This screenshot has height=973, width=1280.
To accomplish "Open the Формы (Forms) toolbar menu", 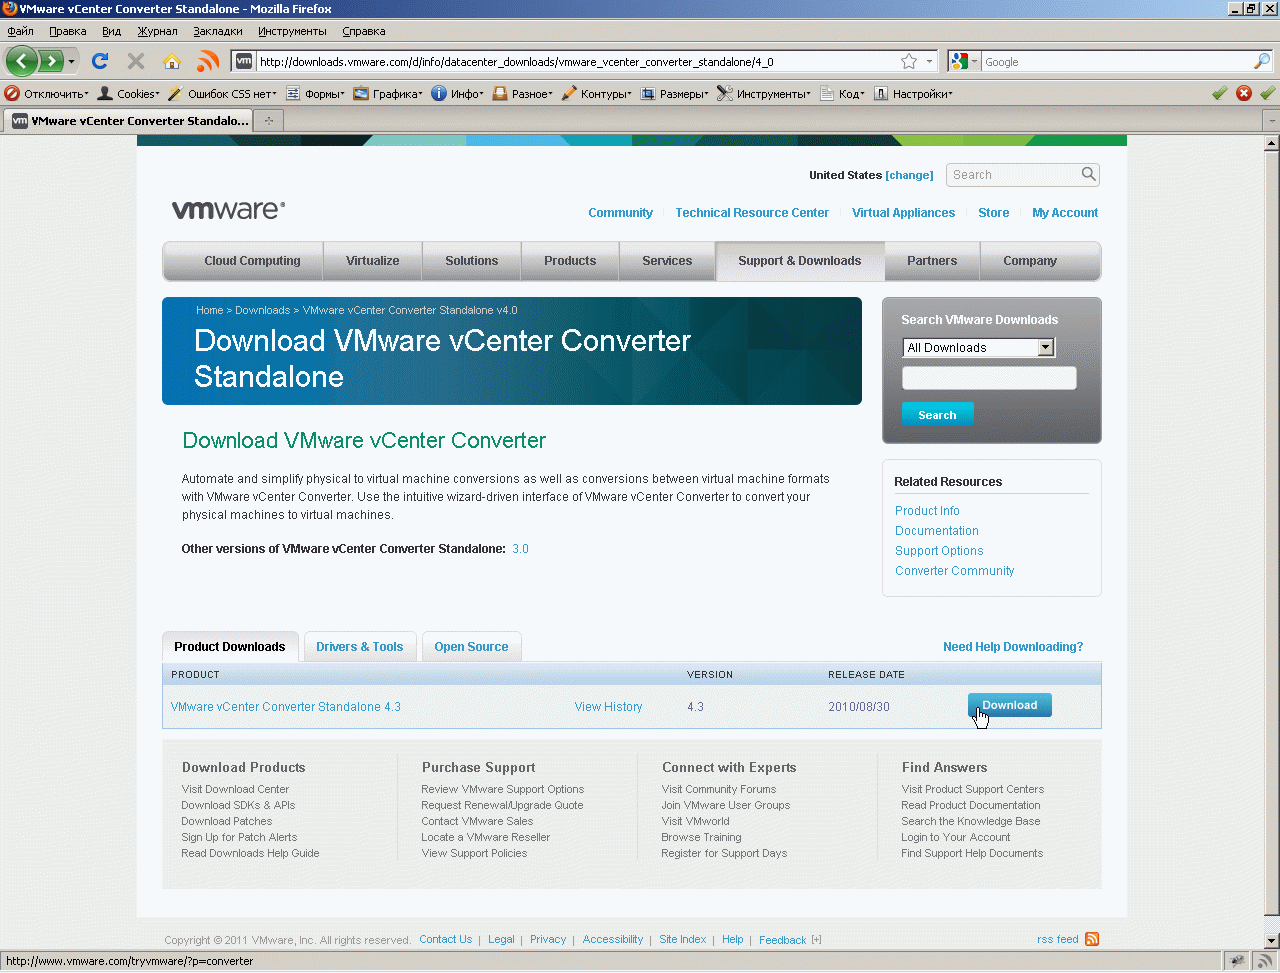I will 315,94.
